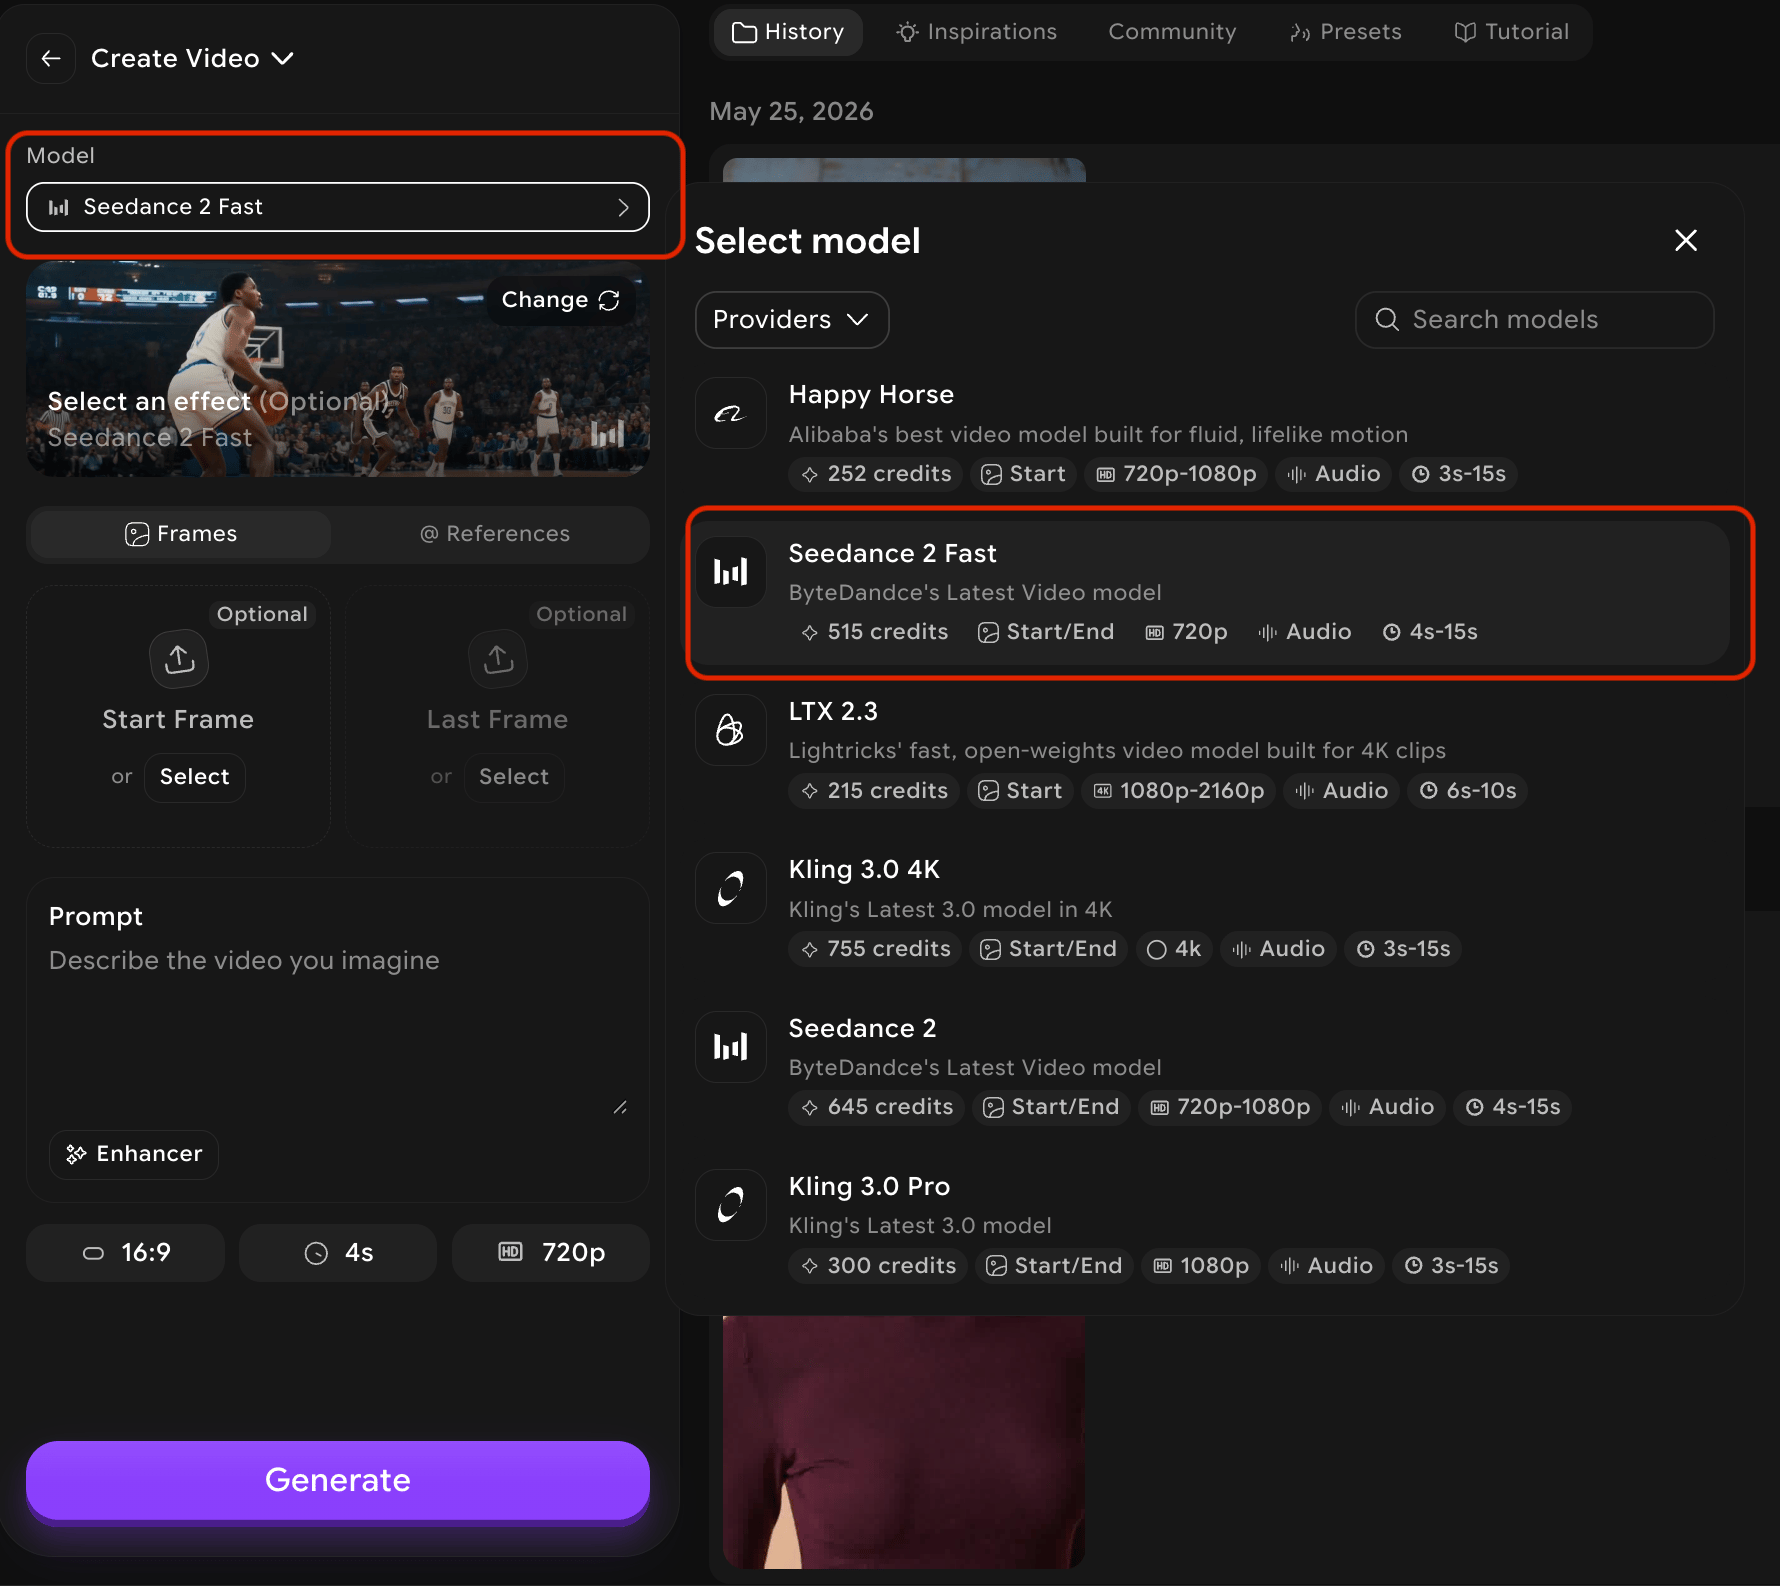Click the Start tag on LTX 2.3
The image size is (1780, 1586).
click(x=1020, y=791)
